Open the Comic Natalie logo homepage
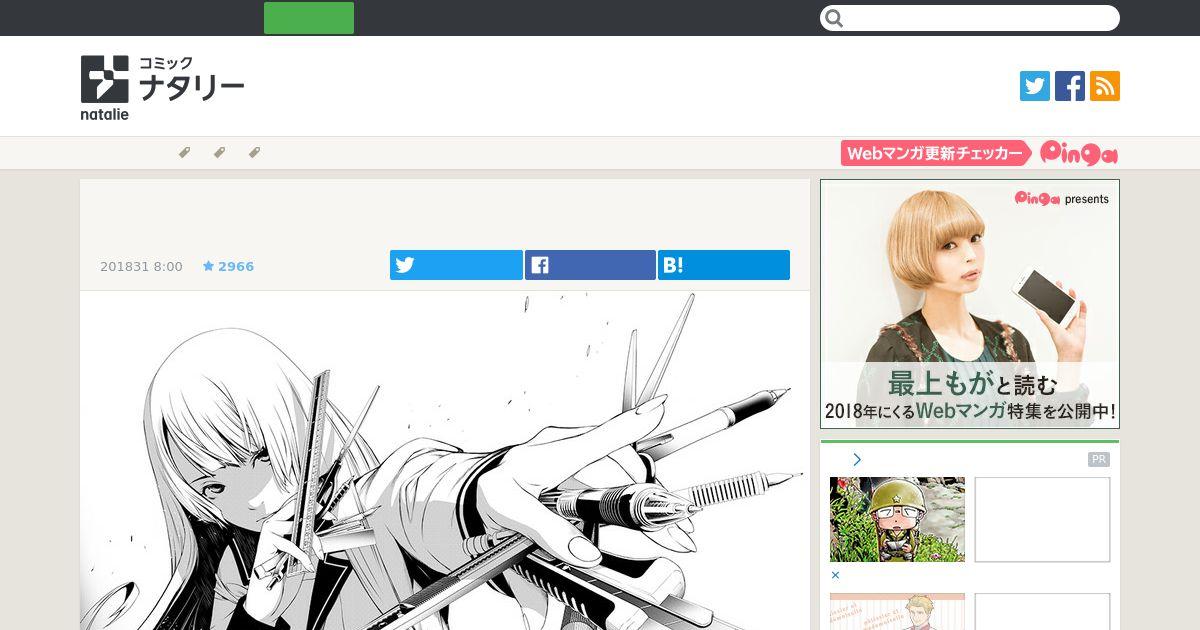The height and width of the screenshot is (630, 1200). (x=162, y=87)
